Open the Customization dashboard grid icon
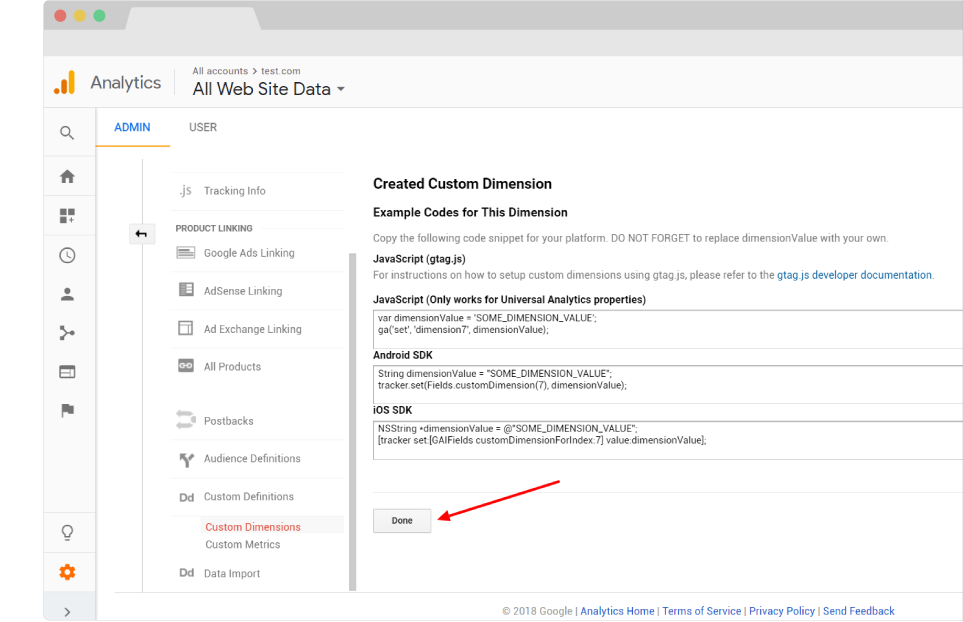This screenshot has width=963, height=622. point(67,216)
